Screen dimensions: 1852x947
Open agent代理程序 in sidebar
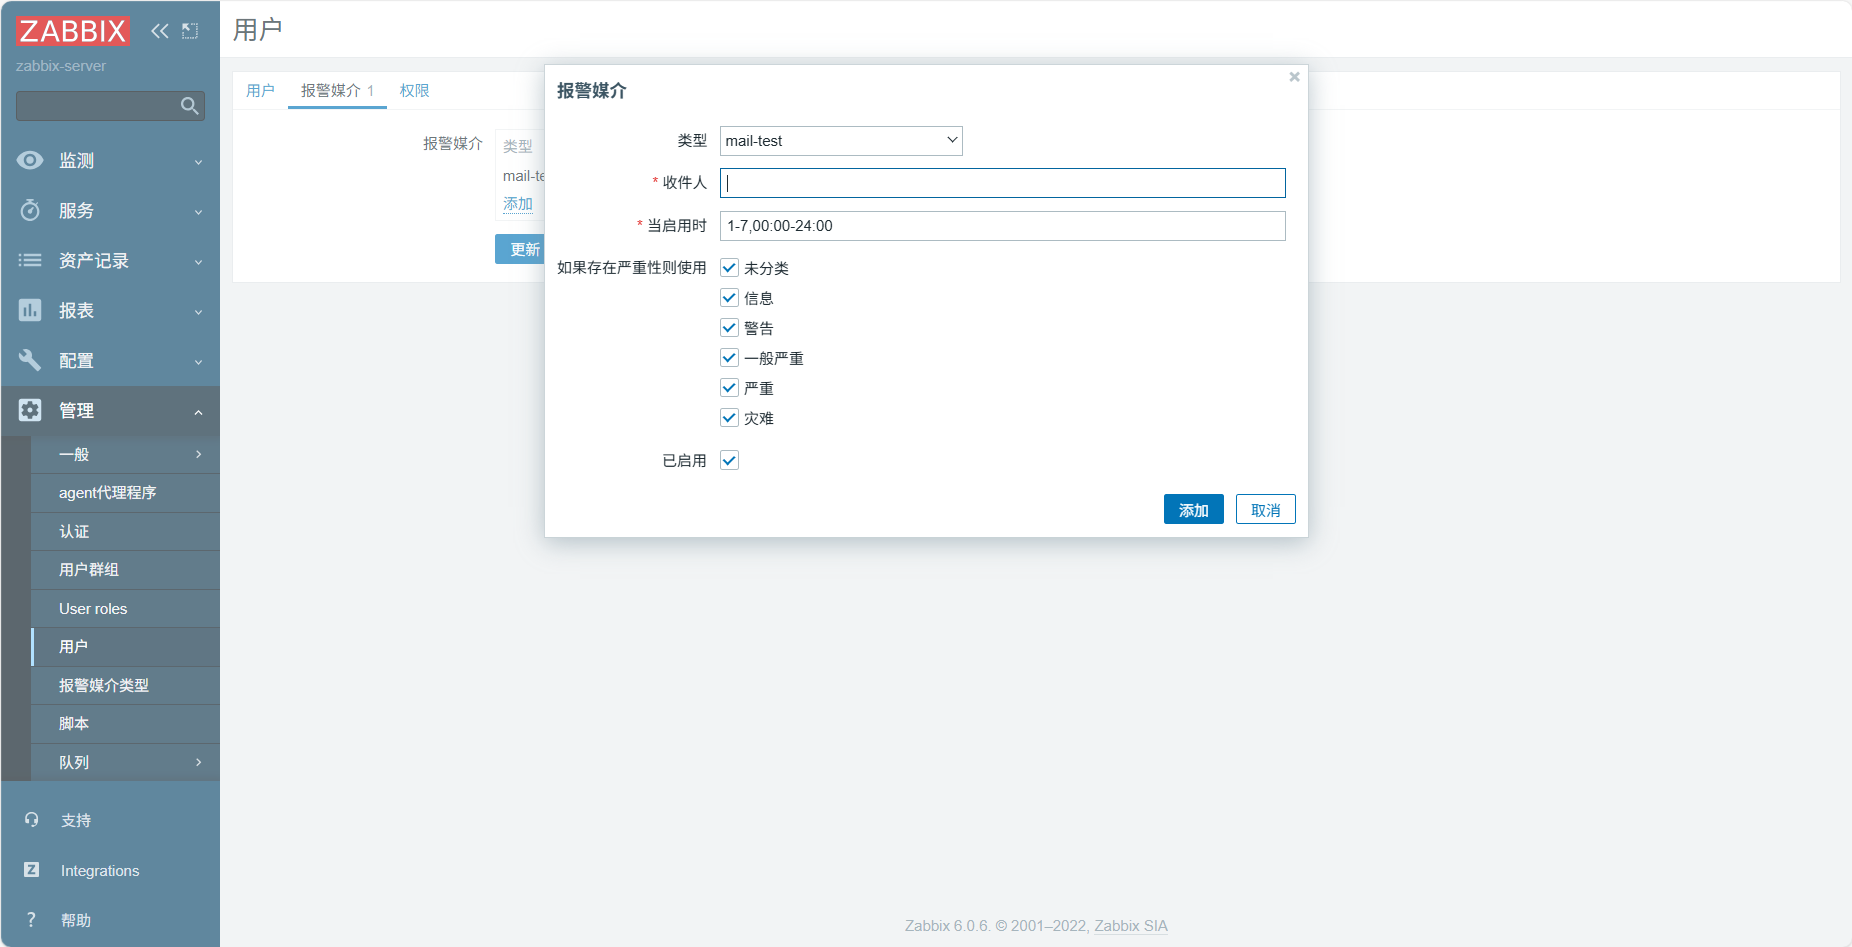(125, 493)
